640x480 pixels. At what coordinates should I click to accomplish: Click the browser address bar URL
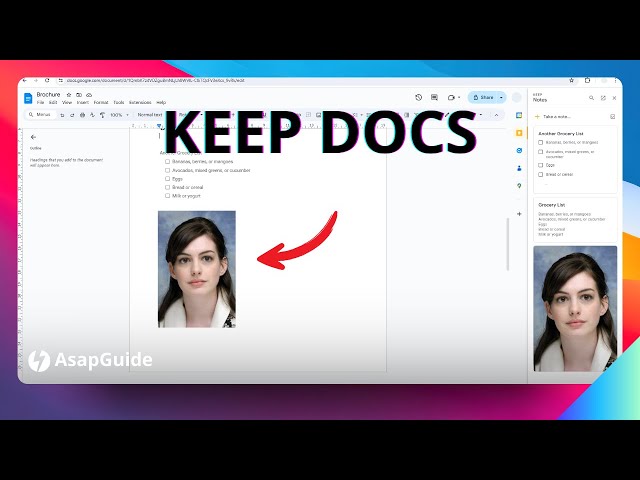[156, 81]
